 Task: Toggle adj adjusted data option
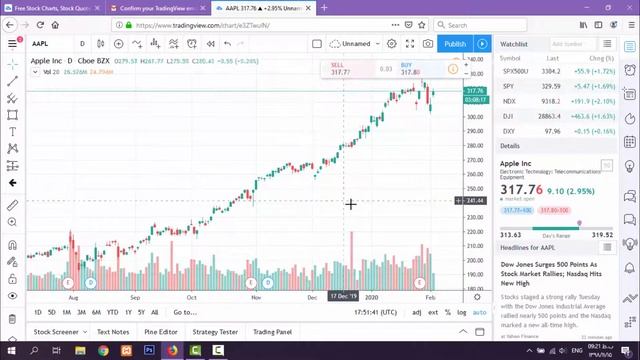click(416, 312)
